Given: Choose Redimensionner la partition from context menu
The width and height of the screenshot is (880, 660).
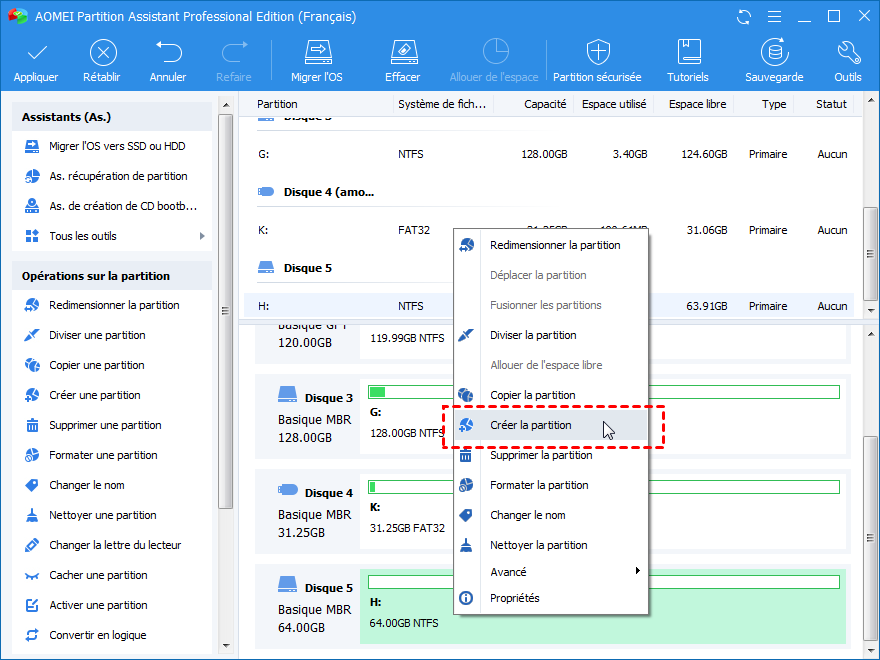Looking at the screenshot, I should point(555,245).
